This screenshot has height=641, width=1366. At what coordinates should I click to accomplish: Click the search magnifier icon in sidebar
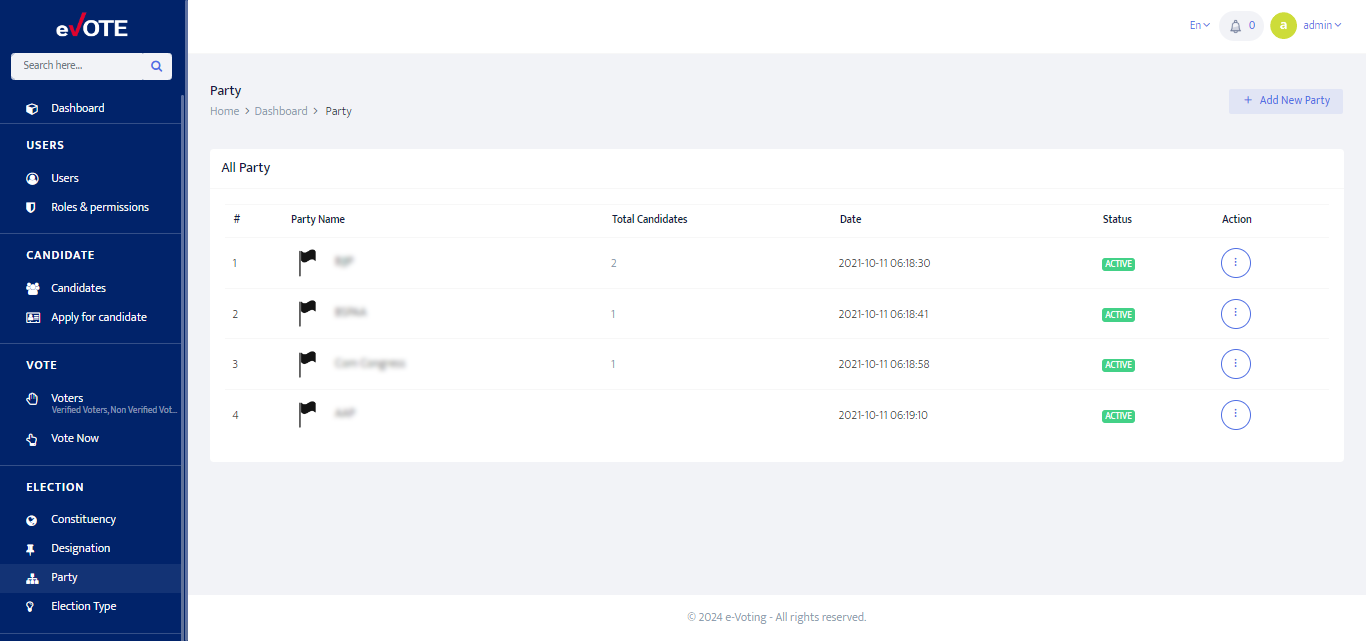click(x=156, y=66)
